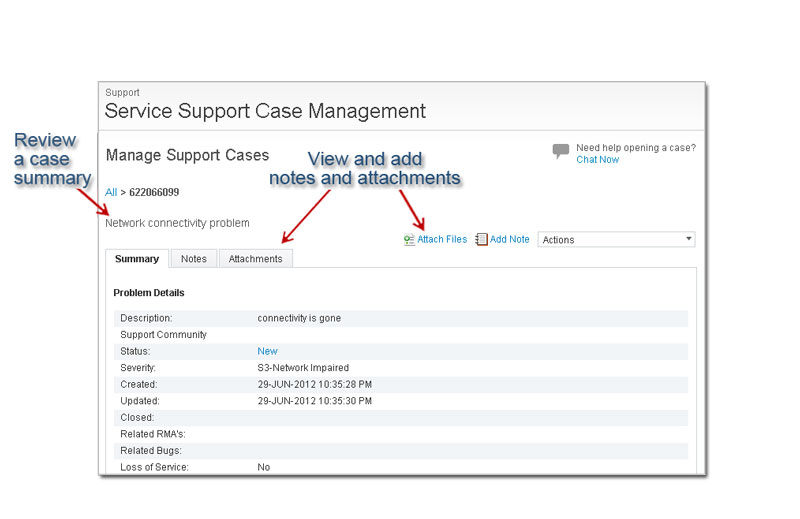Select case number 622066099 in breadcrumb
The image size is (800, 519).
154,192
